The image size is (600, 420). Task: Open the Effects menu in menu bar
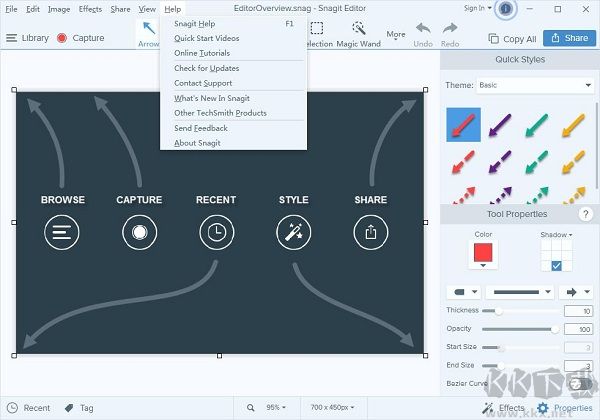click(x=90, y=9)
